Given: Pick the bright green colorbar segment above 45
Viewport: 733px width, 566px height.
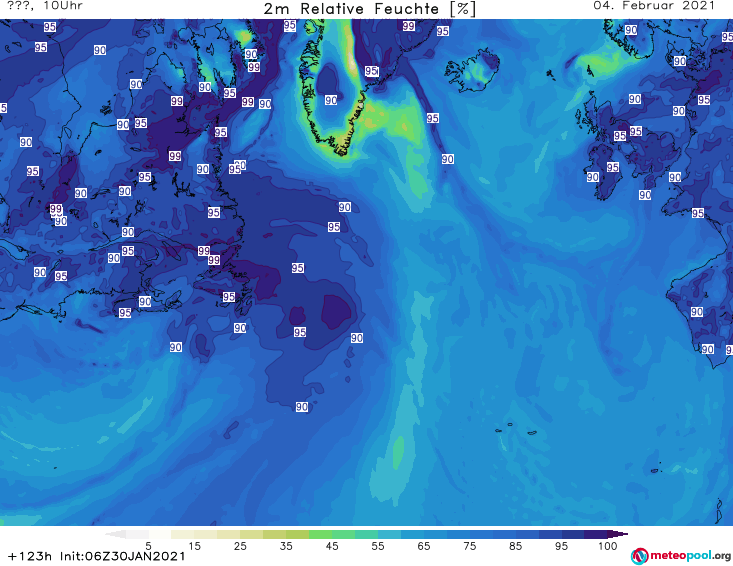Looking at the screenshot, I should (x=320, y=534).
